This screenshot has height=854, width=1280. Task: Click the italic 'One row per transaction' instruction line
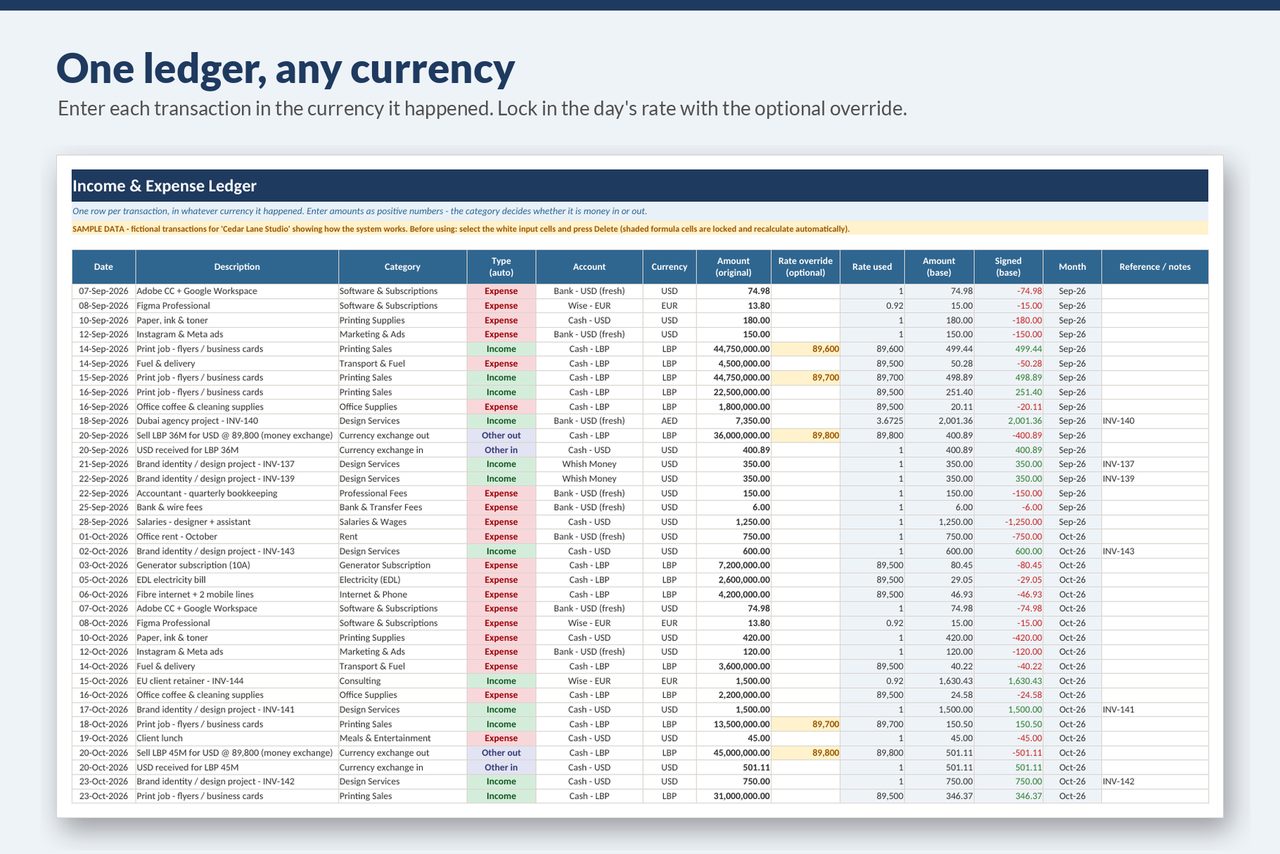point(640,211)
